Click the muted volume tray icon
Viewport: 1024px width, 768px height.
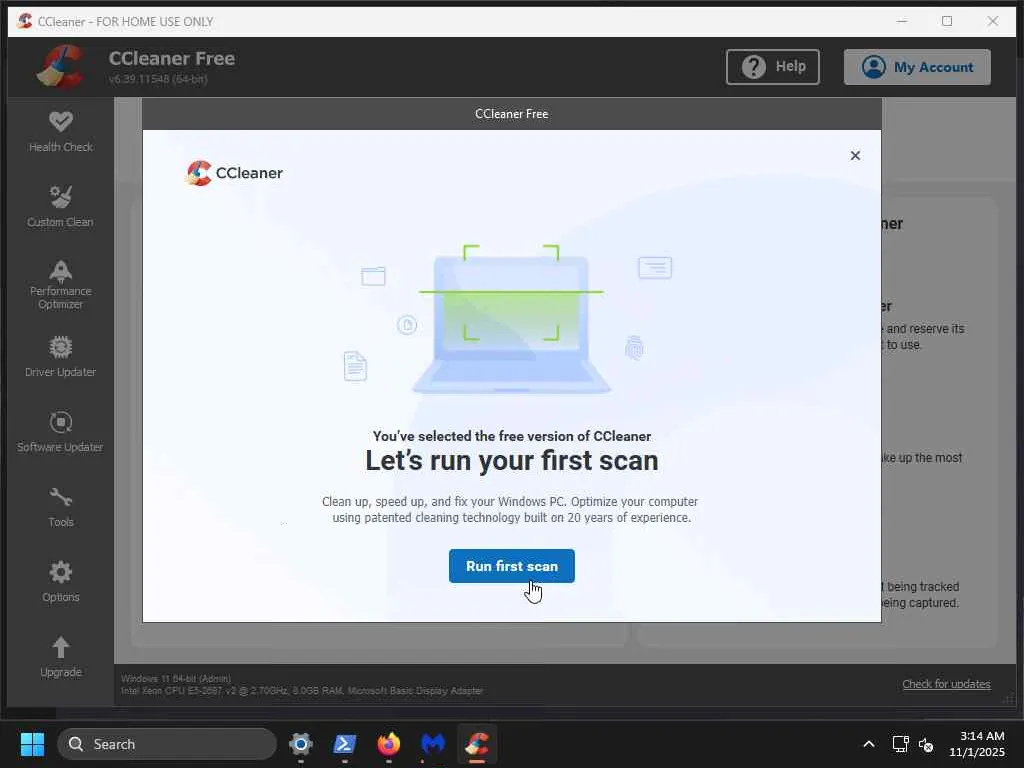[925, 744]
